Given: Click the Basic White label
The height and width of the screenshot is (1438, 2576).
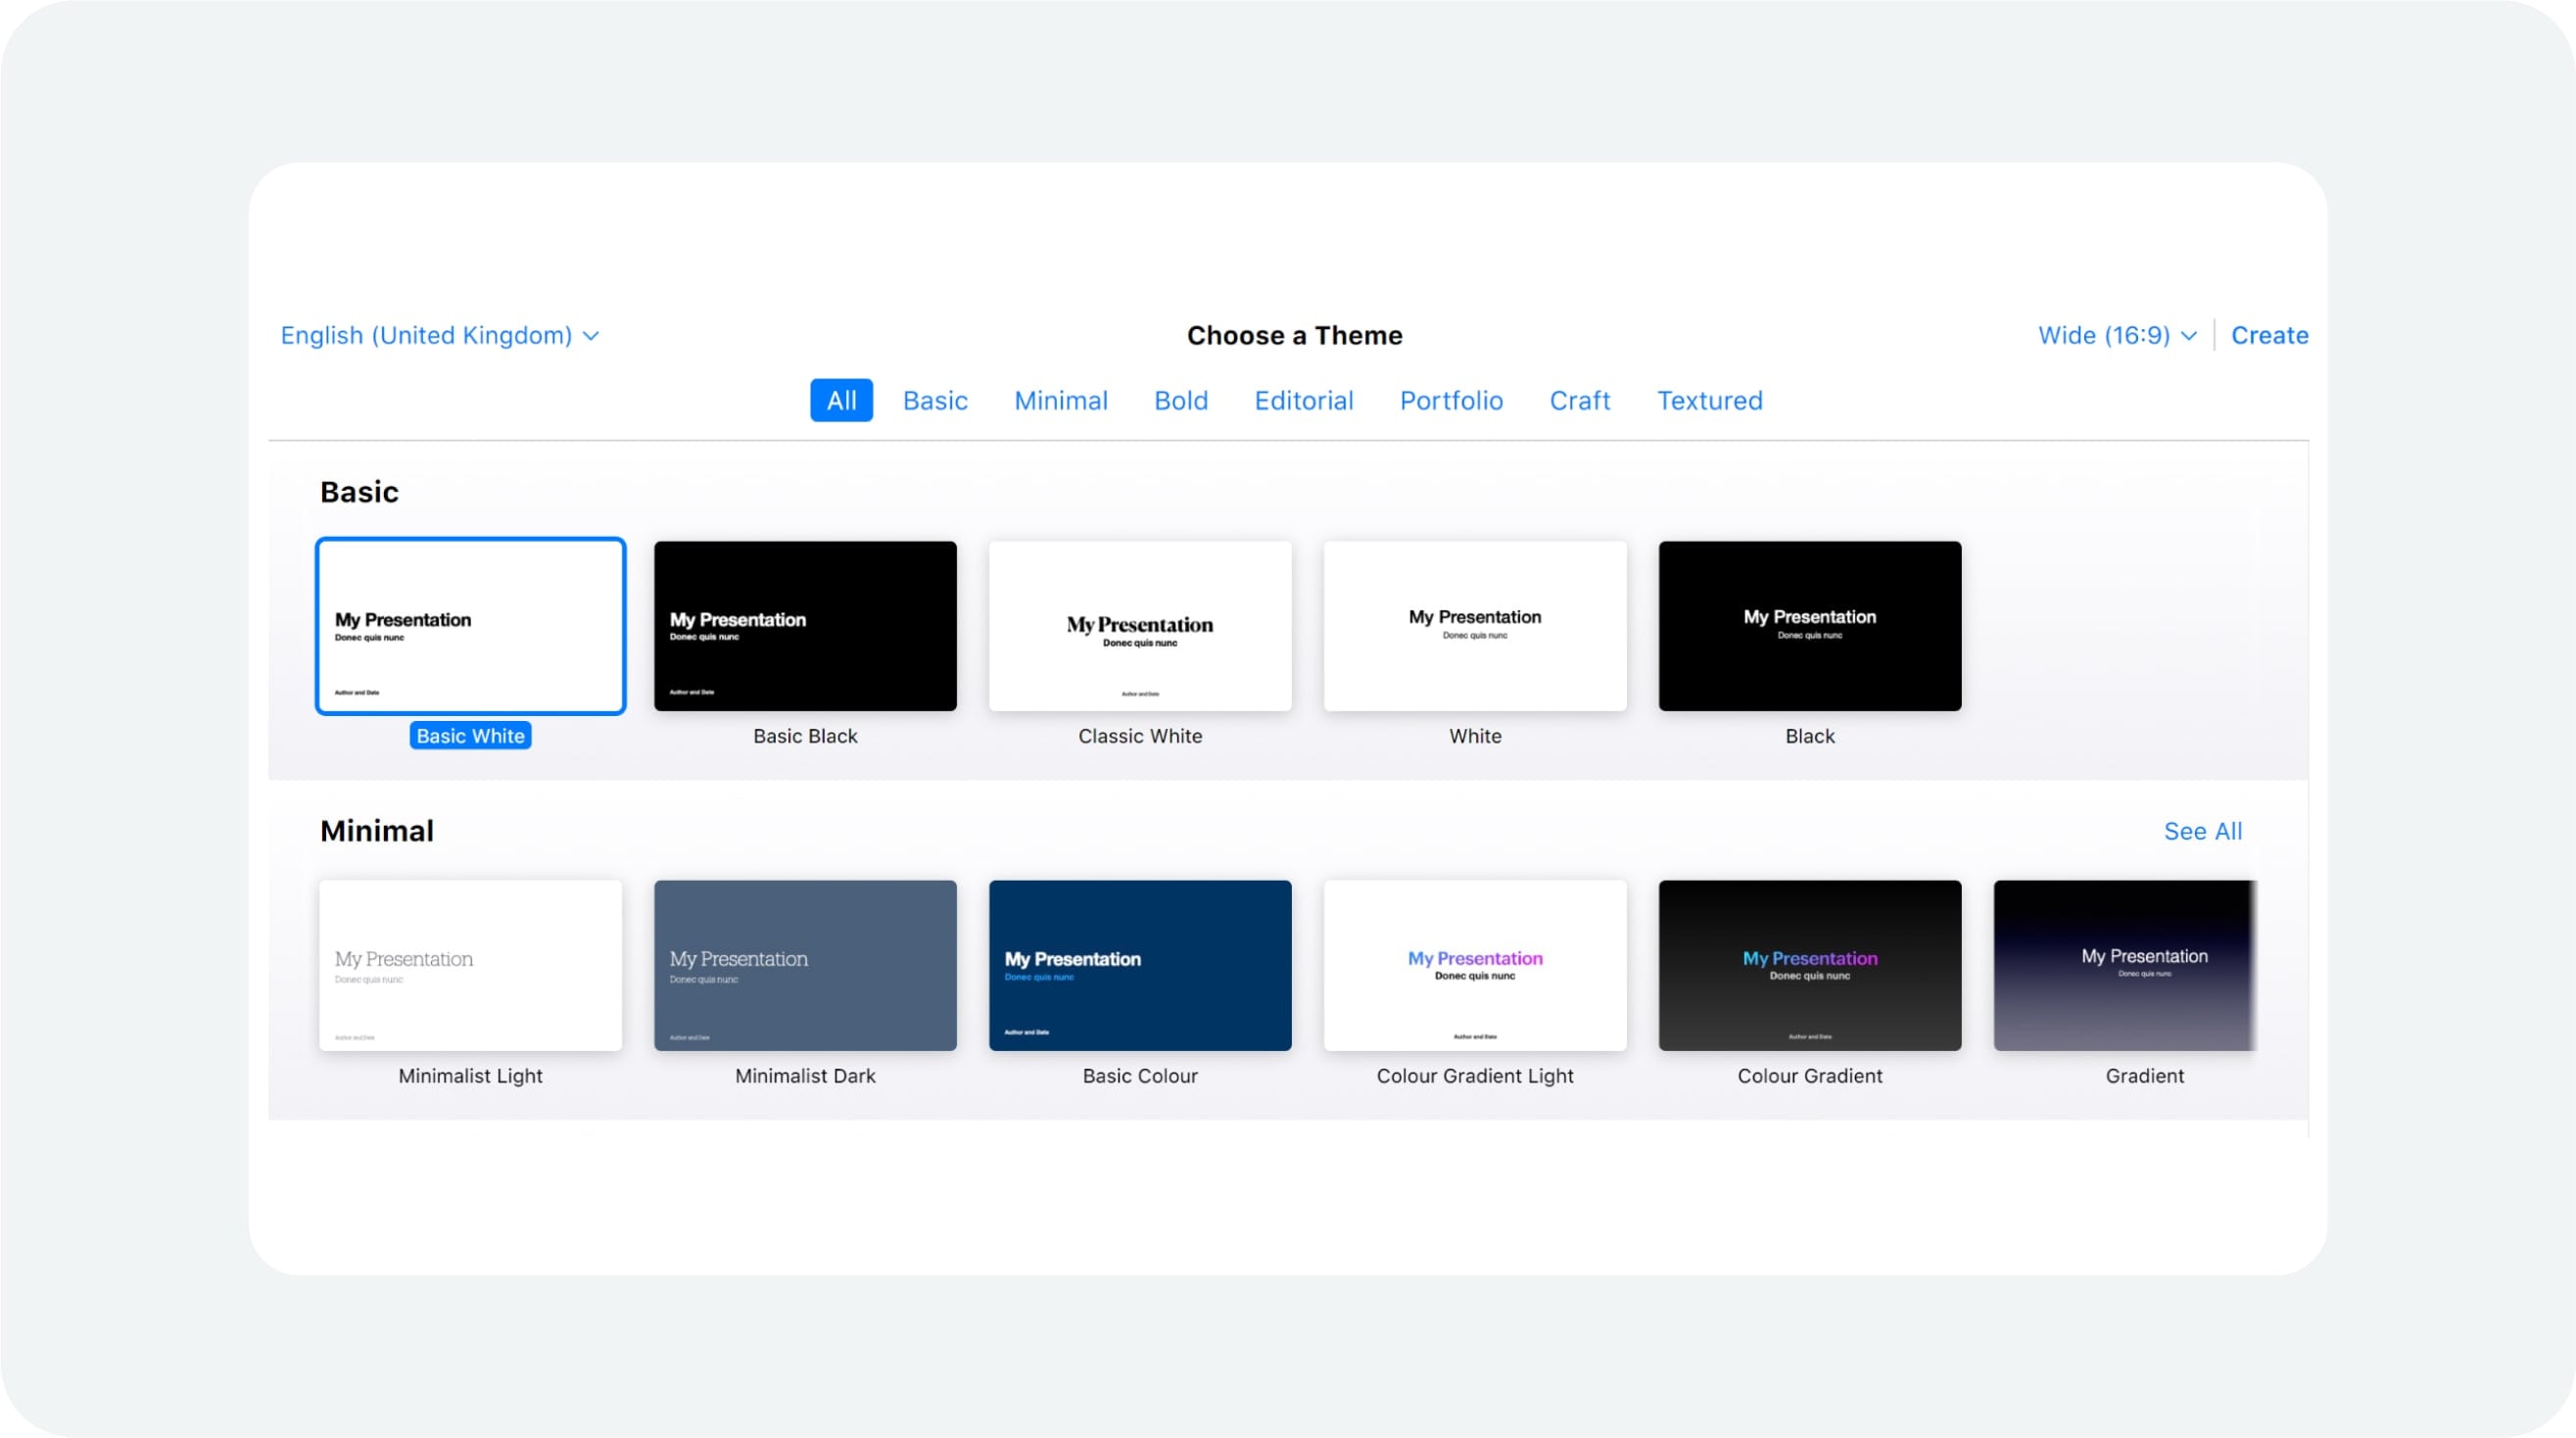Looking at the screenshot, I should 470,736.
